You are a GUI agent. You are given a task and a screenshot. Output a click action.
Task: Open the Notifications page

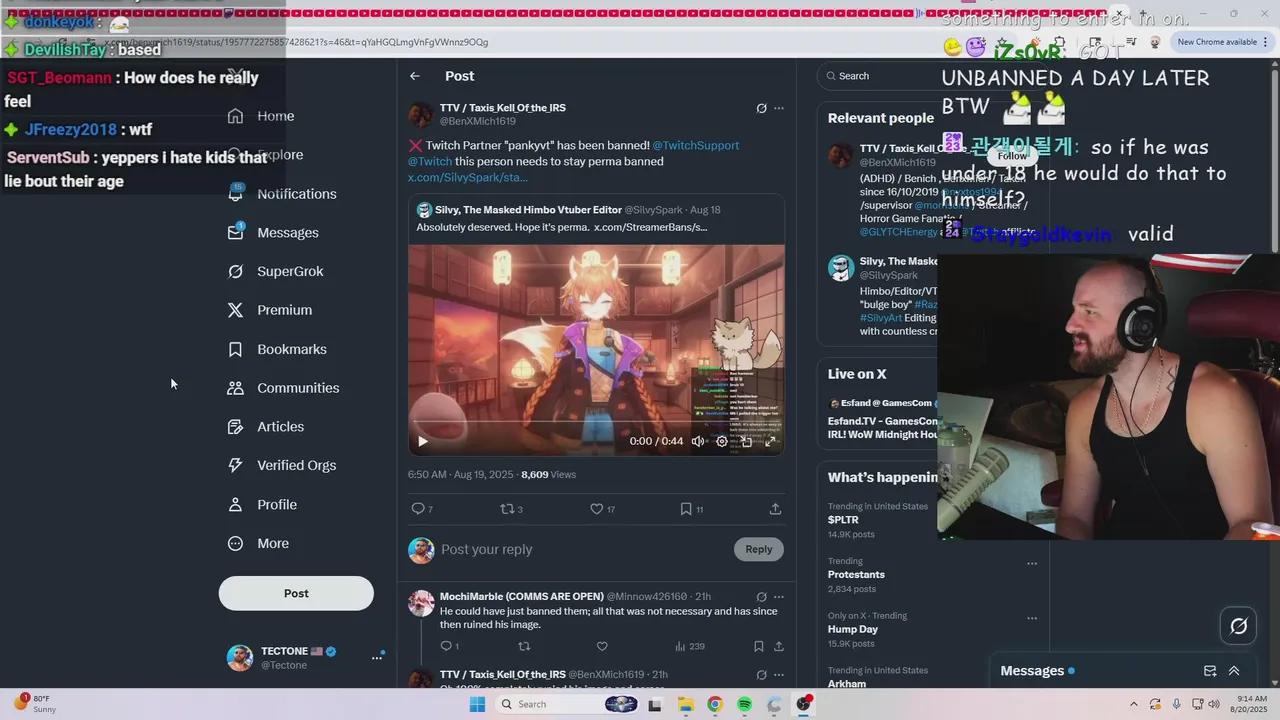pos(282,194)
